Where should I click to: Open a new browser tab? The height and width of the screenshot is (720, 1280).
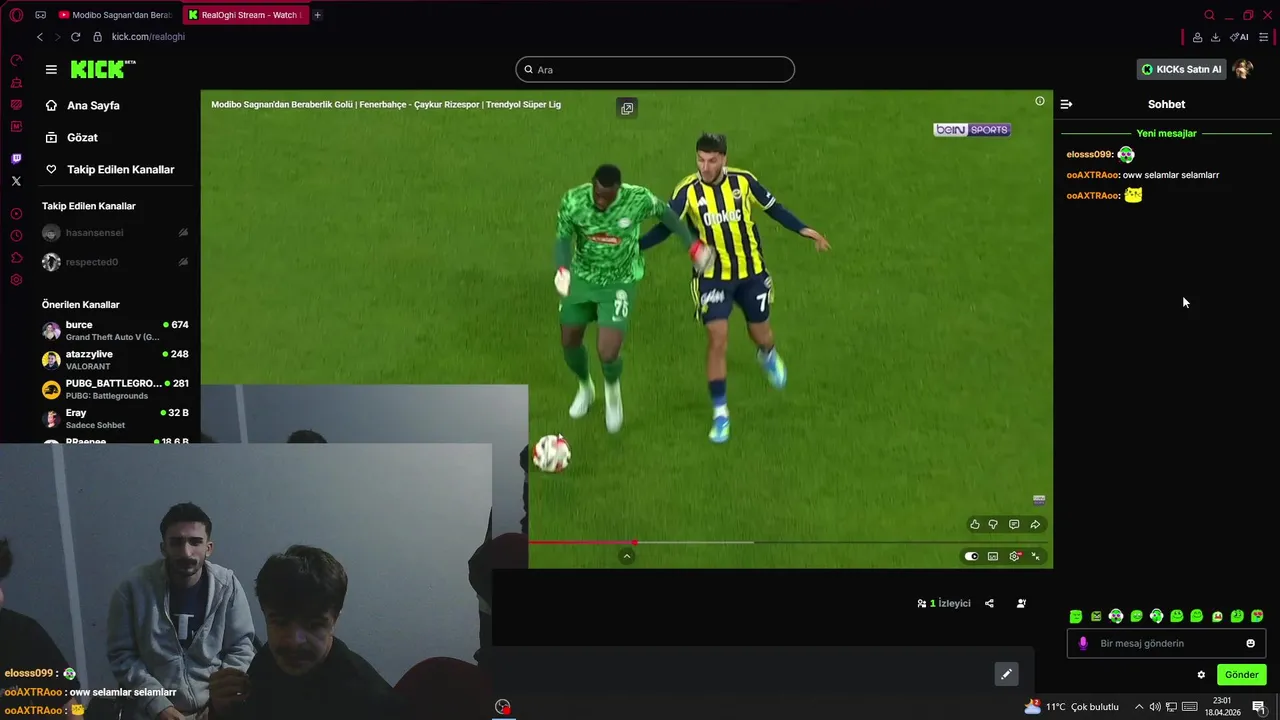pyautogui.click(x=318, y=15)
